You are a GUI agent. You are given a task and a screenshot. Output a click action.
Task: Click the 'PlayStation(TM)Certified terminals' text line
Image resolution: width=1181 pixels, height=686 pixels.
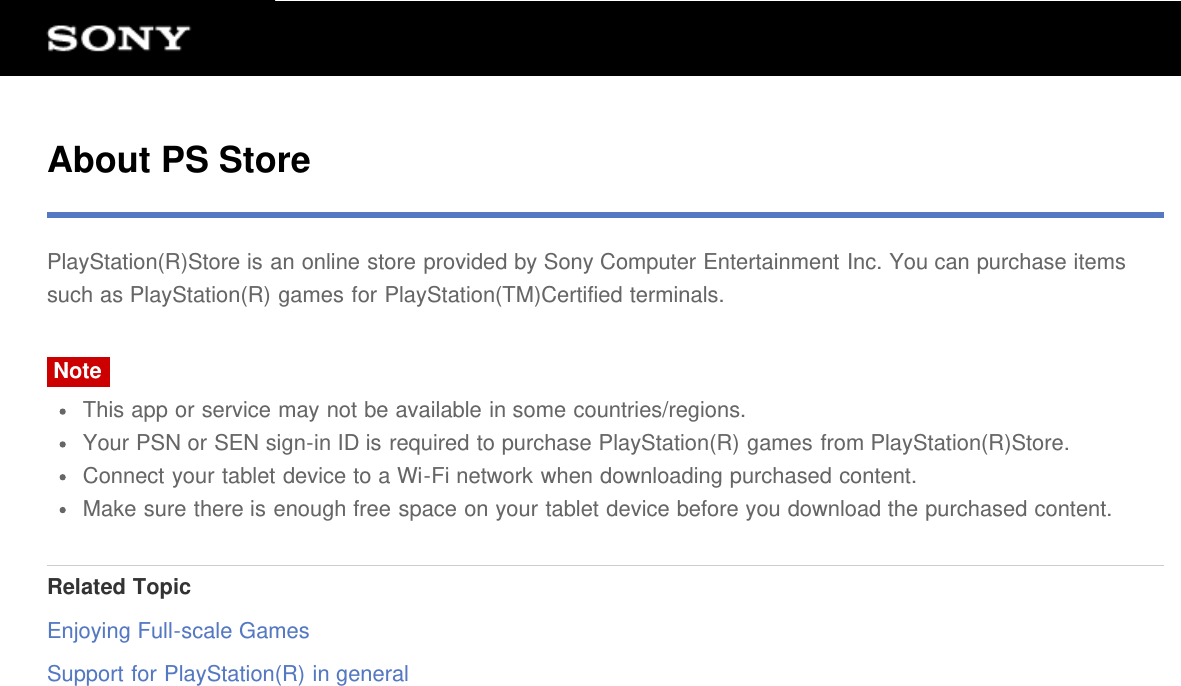[552, 295]
